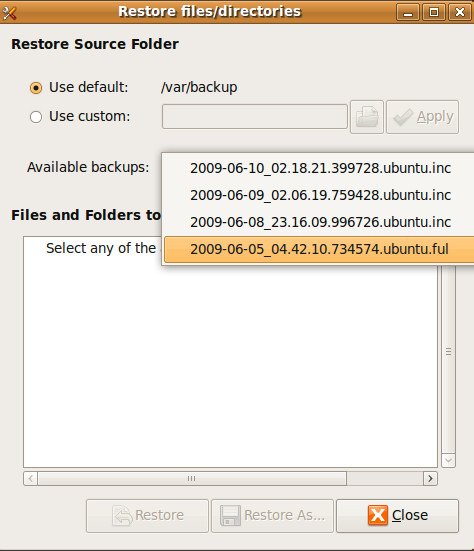
Task: Minimize the Restore files/directories window
Action: (408, 12)
